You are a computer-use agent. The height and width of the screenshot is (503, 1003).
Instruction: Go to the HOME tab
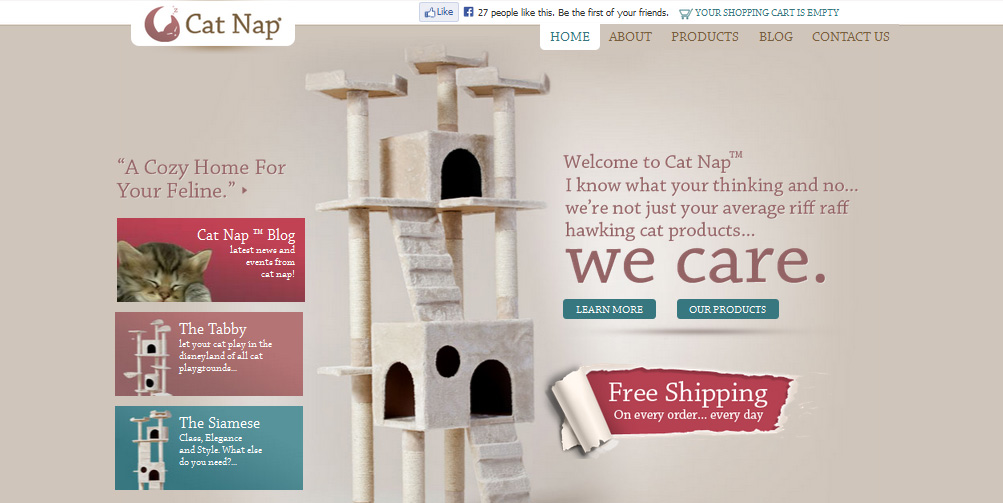(570, 37)
